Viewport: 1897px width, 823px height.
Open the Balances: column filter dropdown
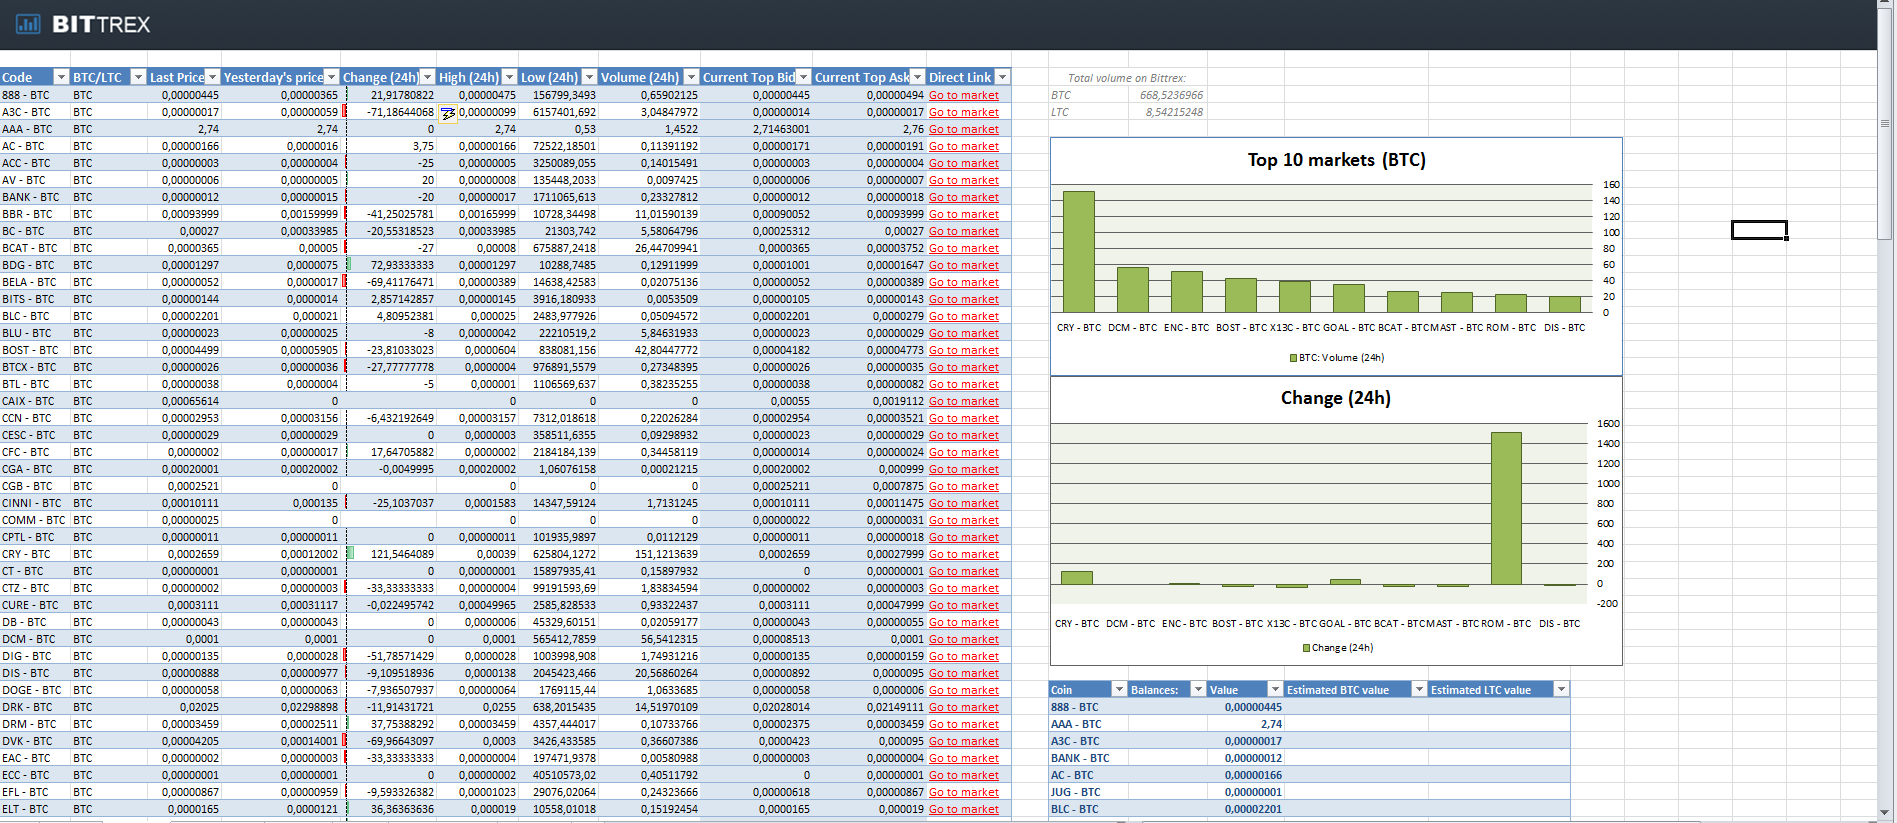pos(1198,690)
